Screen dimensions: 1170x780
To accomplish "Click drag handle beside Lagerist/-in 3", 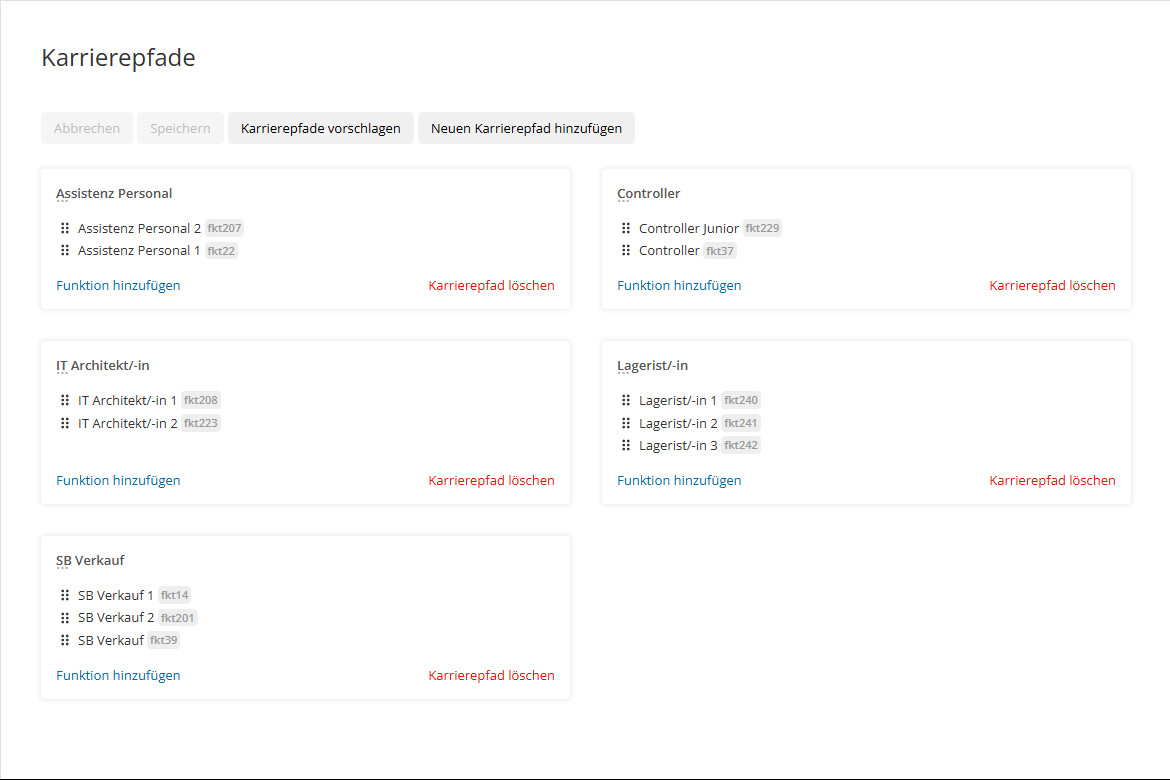I will (626, 445).
